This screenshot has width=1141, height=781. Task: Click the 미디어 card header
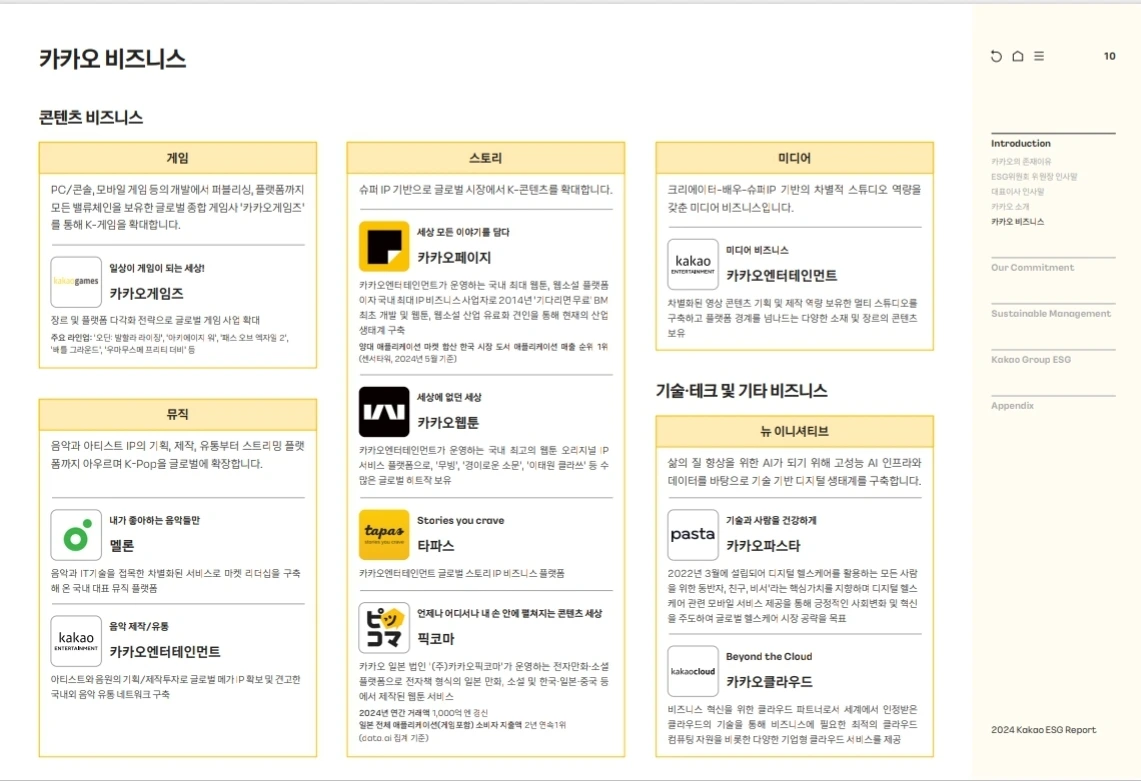[794, 158]
